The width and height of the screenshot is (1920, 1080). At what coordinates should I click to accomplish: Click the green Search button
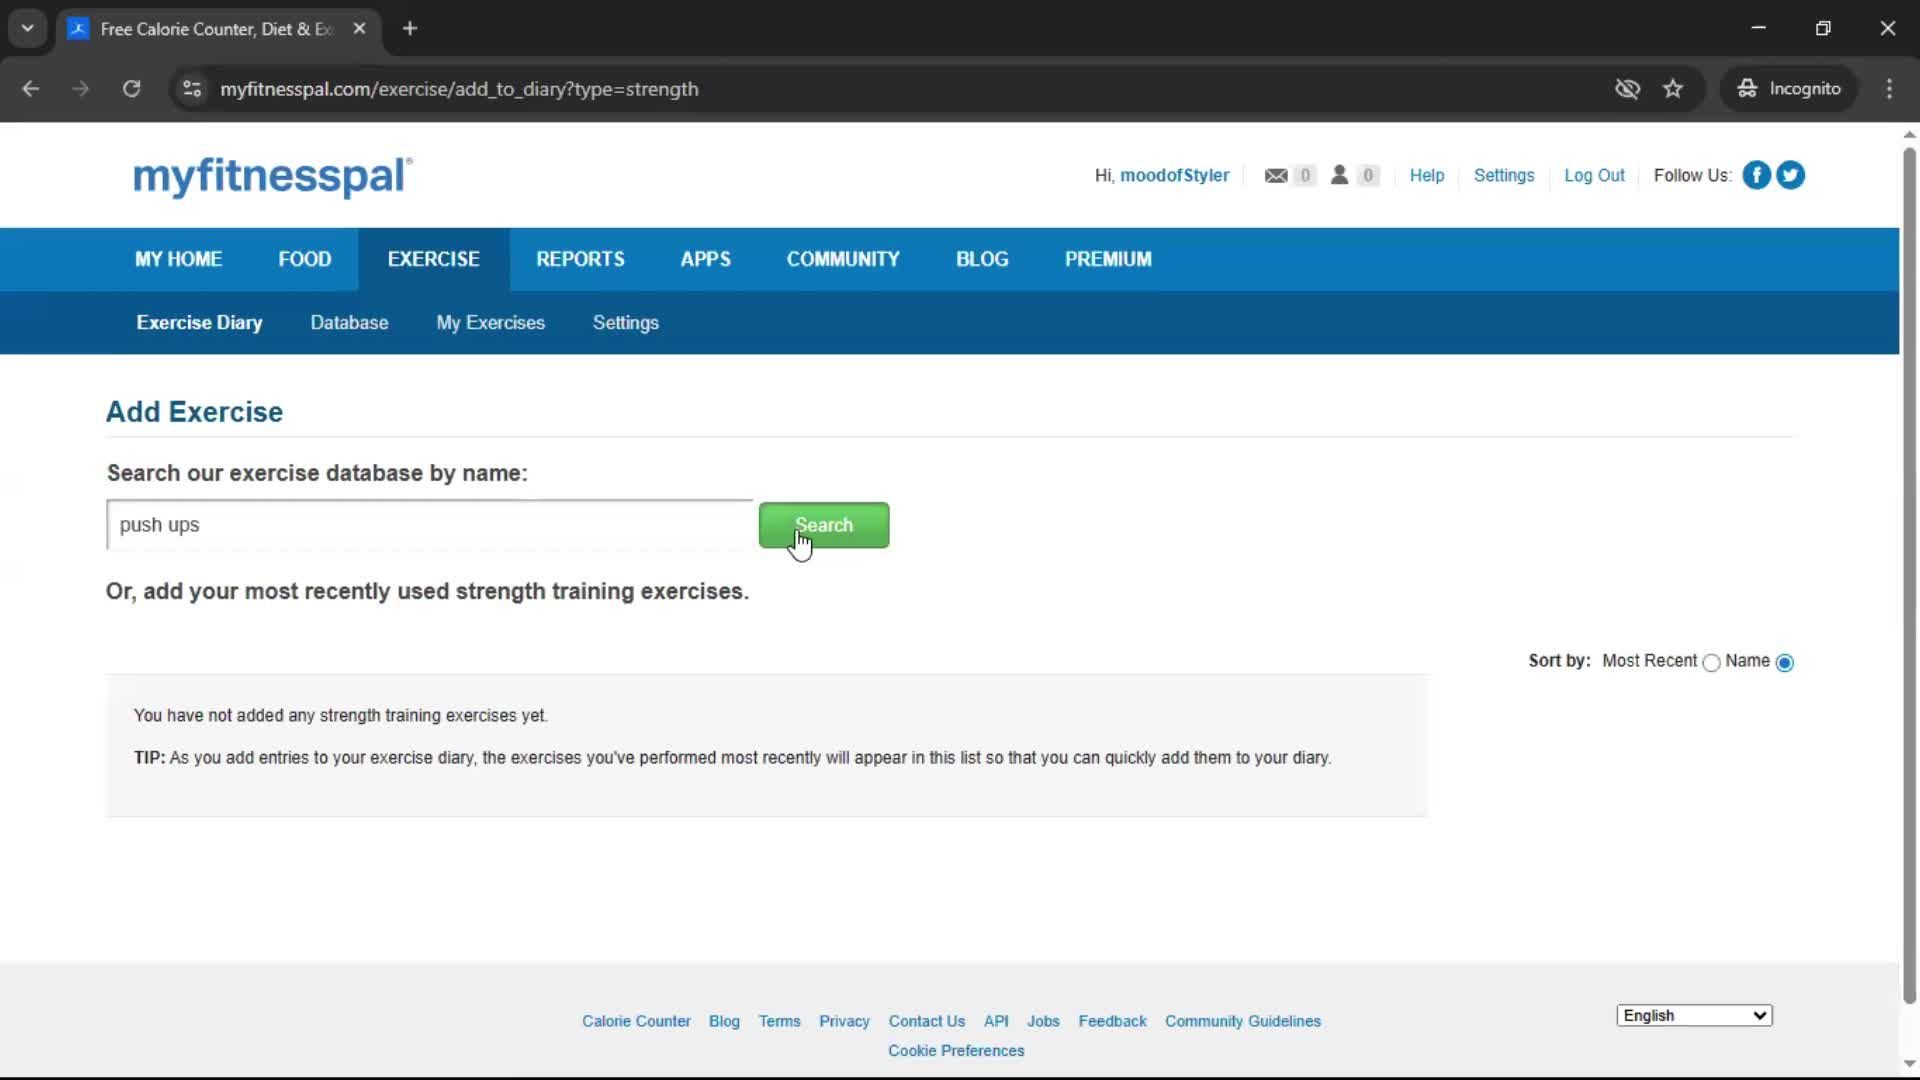pyautogui.click(x=823, y=525)
